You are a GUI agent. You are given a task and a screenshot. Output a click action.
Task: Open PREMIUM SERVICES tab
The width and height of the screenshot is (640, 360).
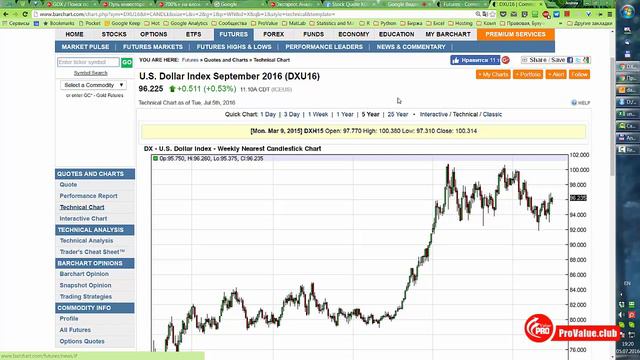pyautogui.click(x=515, y=34)
